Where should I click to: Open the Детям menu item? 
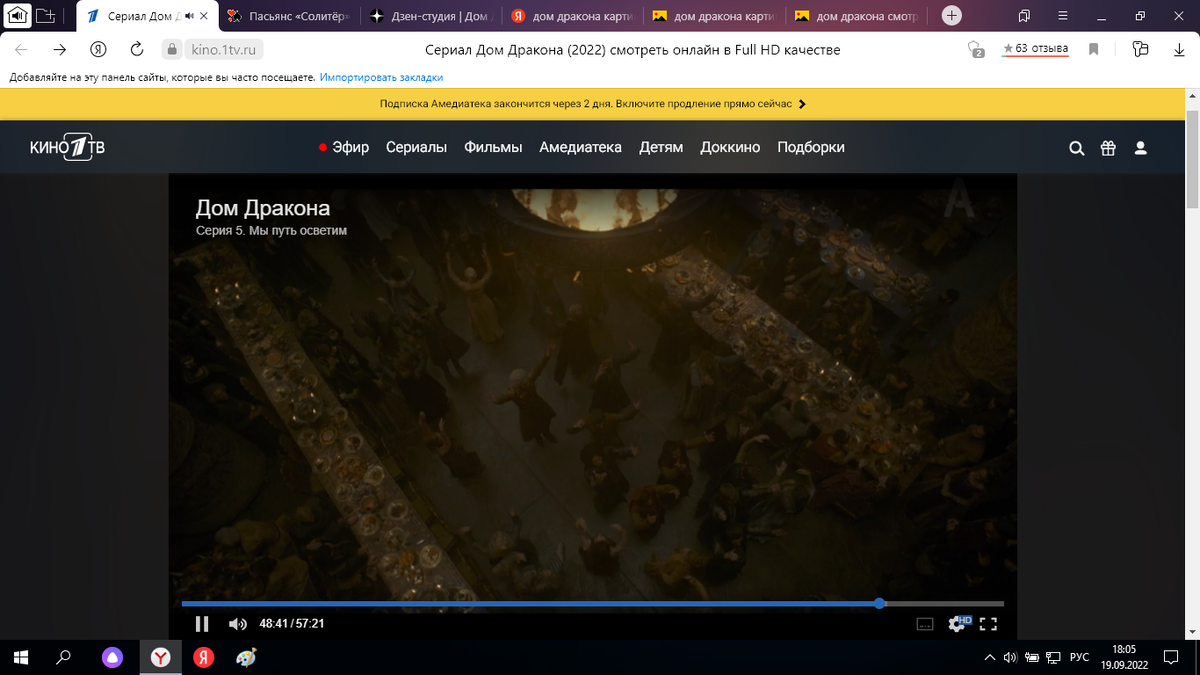coord(661,147)
